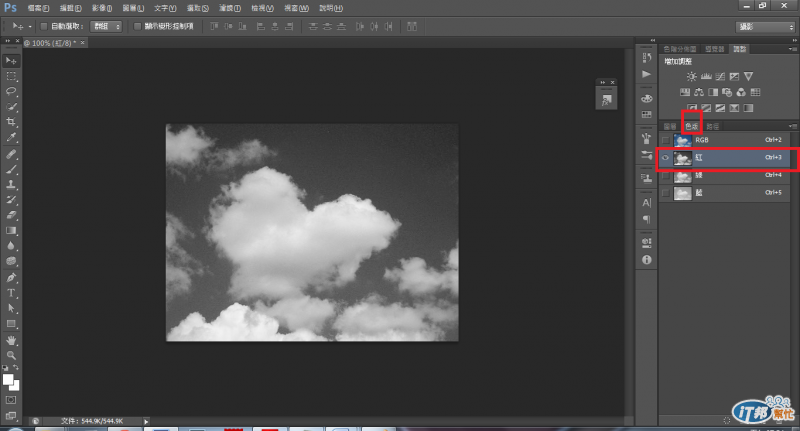The image size is (800, 431).
Task: Select the Clone Stamp tool
Action: [x=11, y=185]
